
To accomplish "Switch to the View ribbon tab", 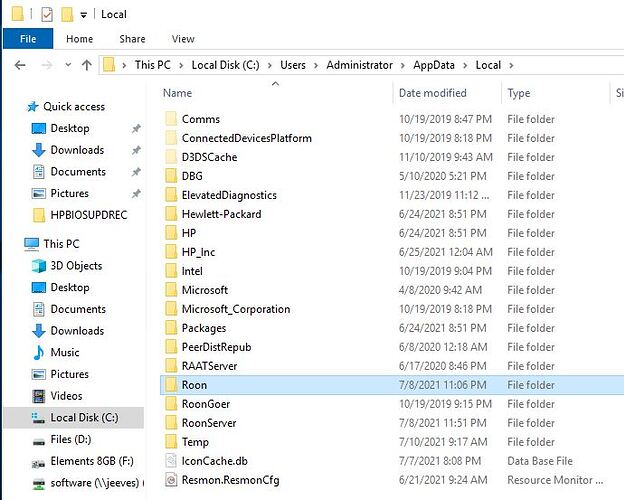I will pyautogui.click(x=183, y=39).
